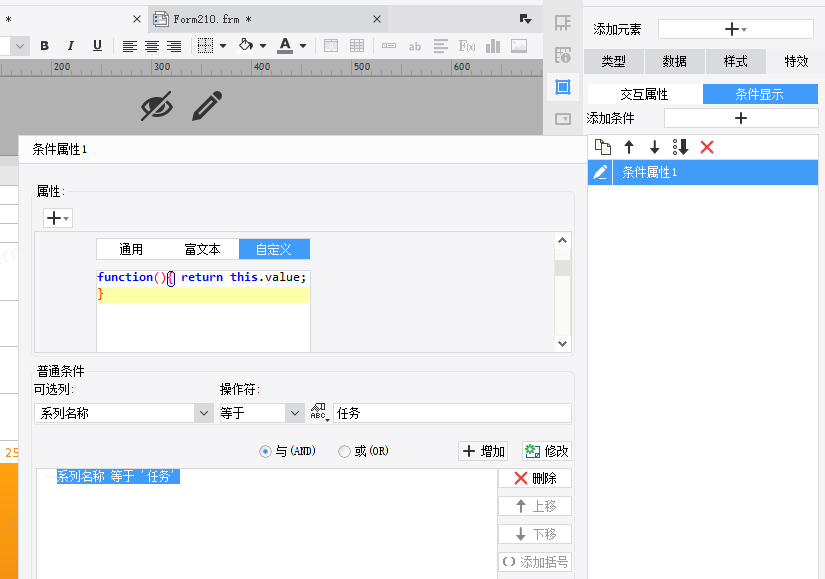Center-align the cell text
The image size is (825, 579).
[x=152, y=46]
